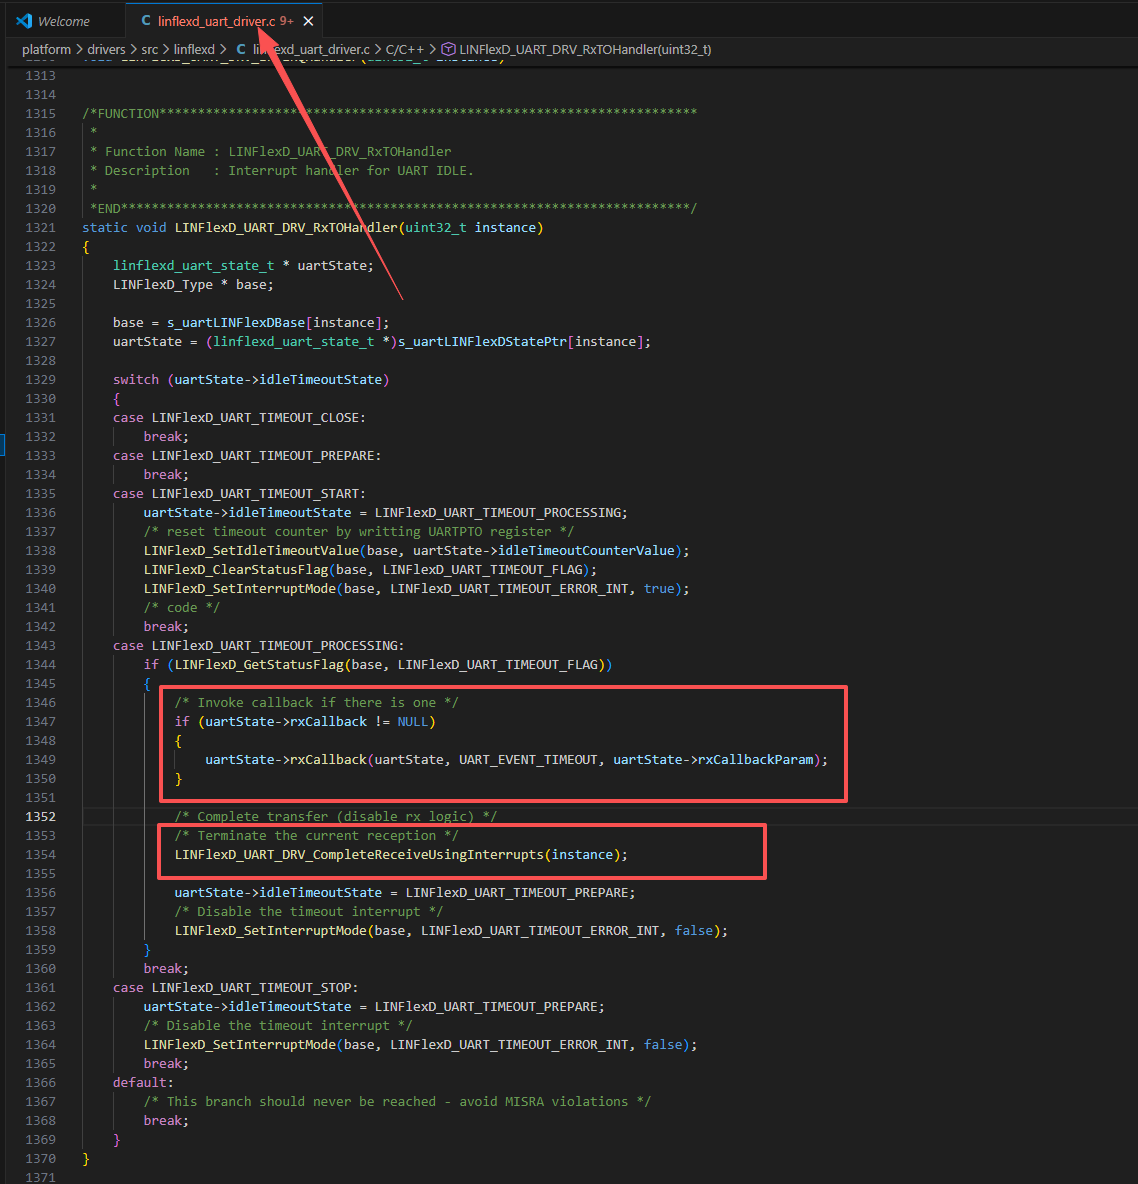This screenshot has height=1184, width=1138.
Task: Click the C file icon in the breadcrumb
Action: [x=241, y=49]
